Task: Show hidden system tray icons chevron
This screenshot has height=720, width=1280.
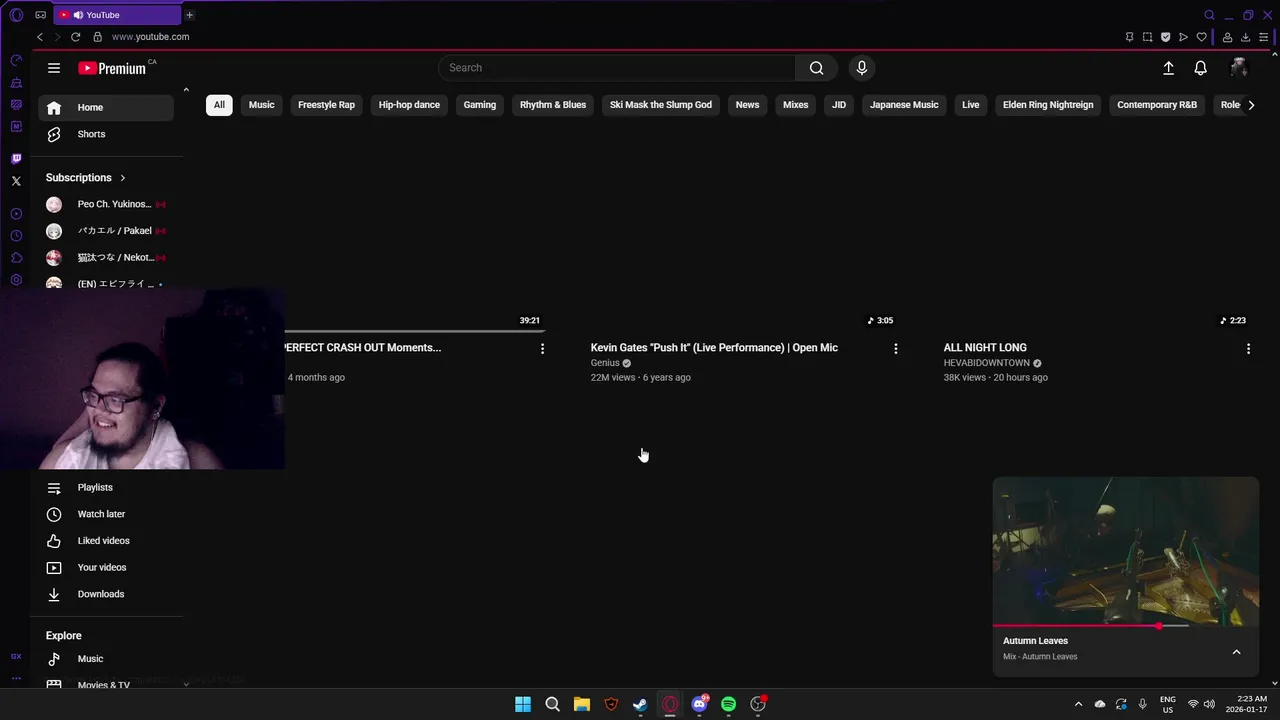Action: tap(1078, 704)
